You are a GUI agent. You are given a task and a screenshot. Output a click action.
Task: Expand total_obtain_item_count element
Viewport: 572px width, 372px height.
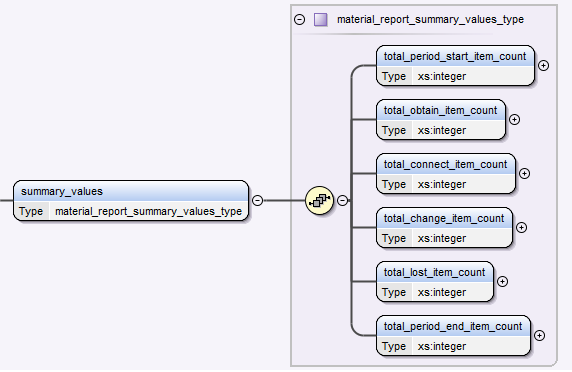pyautogui.click(x=514, y=119)
